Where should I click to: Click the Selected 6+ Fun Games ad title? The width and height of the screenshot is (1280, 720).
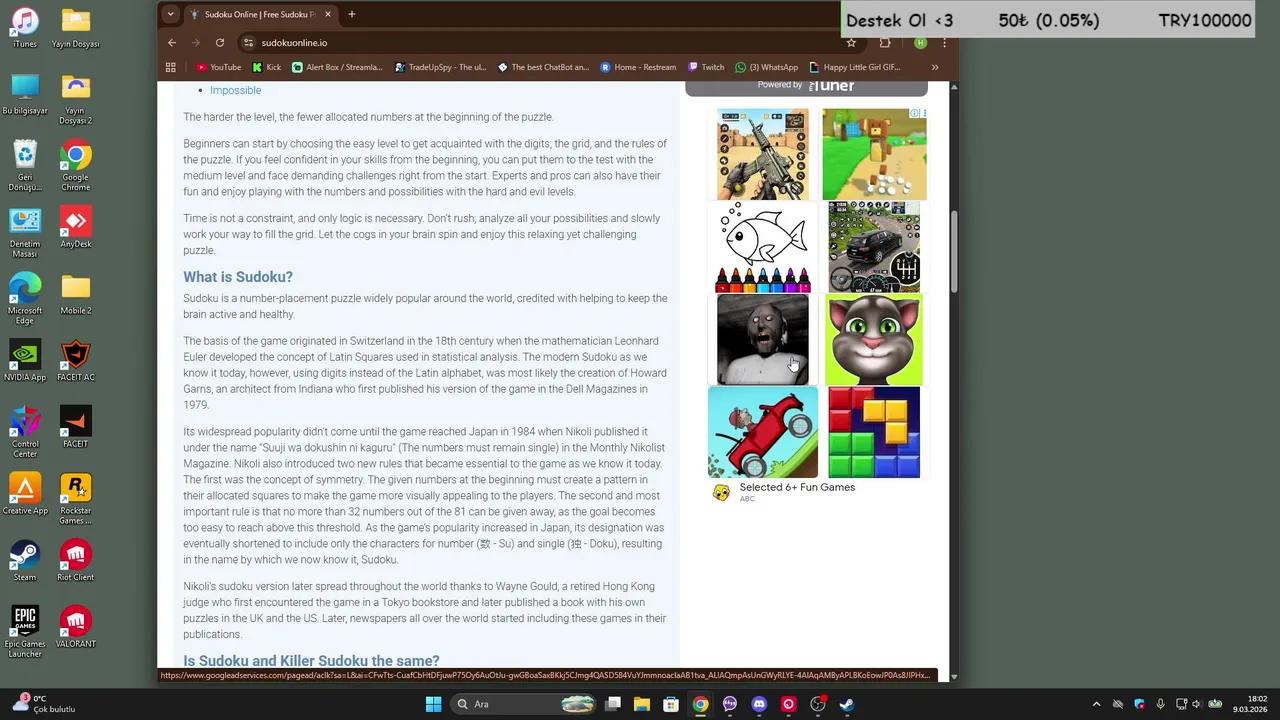point(797,487)
